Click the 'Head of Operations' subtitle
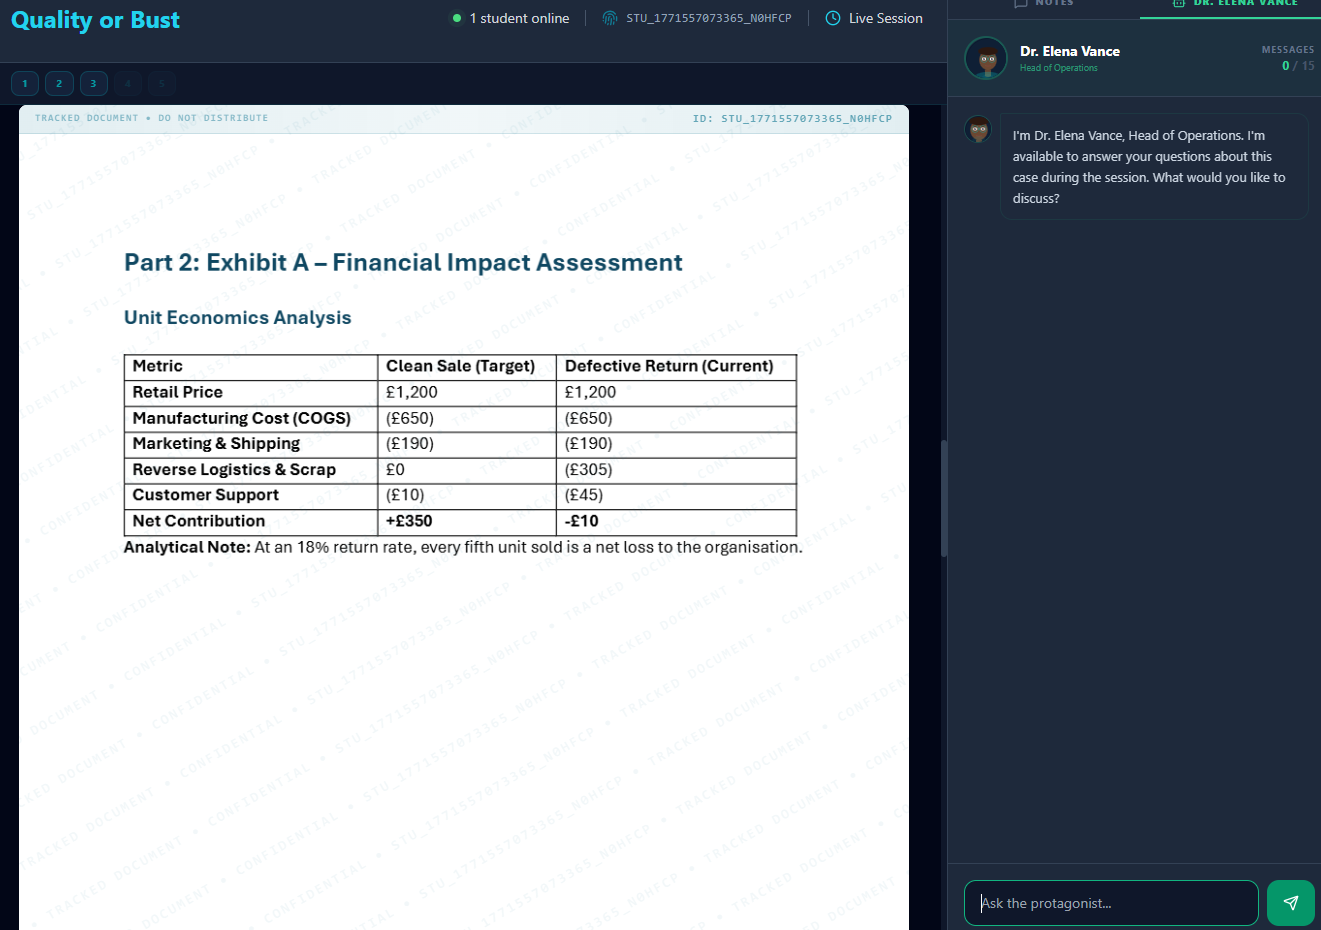Screen dimensions: 1321x930 [1058, 68]
